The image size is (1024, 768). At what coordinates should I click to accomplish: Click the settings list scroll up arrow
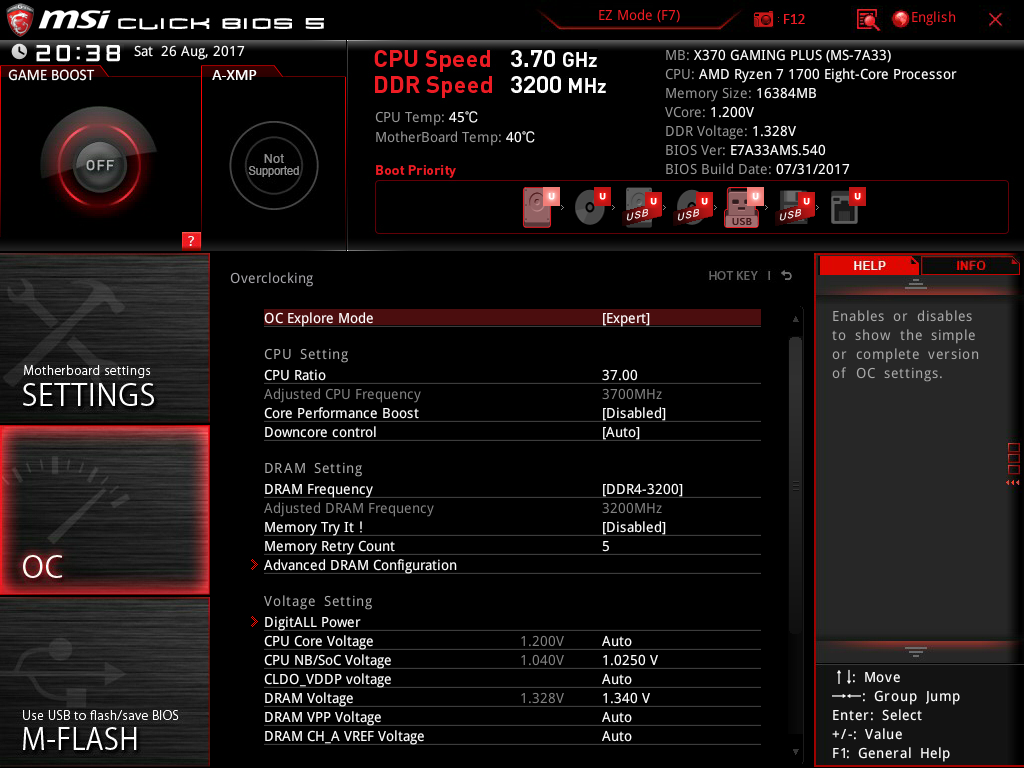tap(795, 319)
